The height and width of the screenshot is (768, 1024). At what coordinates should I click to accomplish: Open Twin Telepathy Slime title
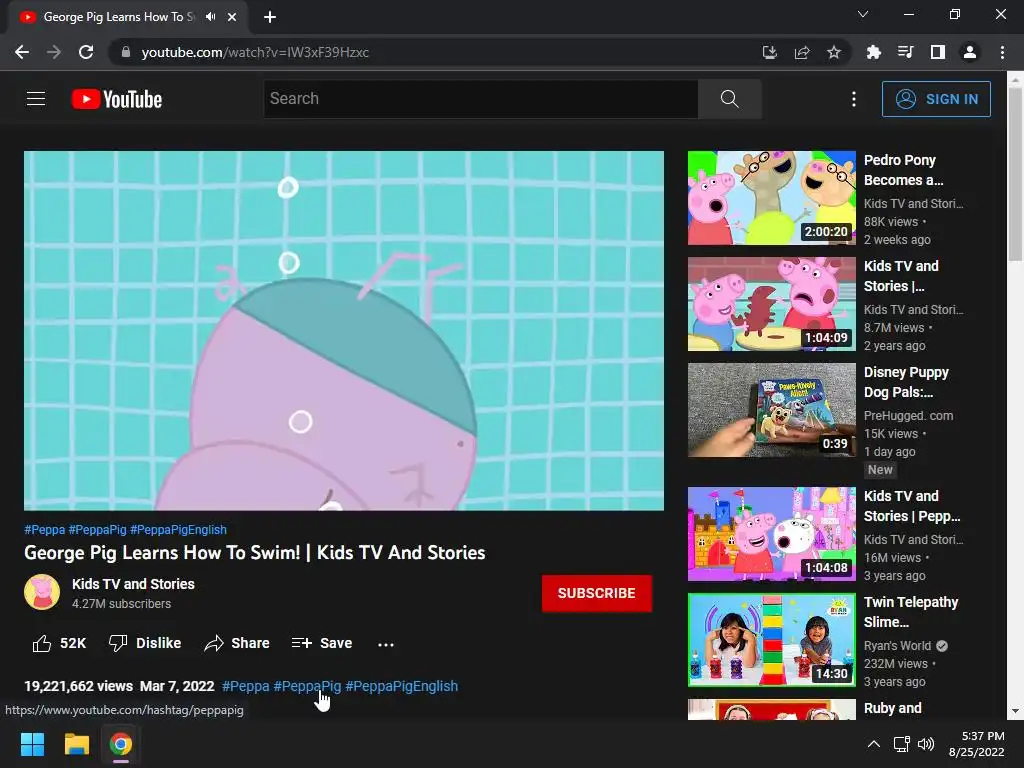[911, 612]
